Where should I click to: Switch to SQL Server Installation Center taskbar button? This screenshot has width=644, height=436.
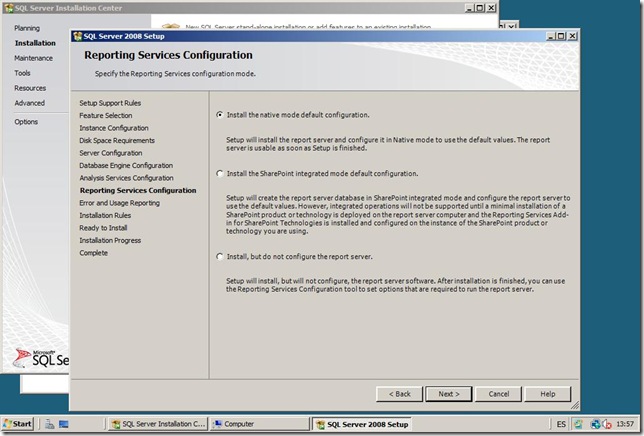pyautogui.click(x=159, y=424)
